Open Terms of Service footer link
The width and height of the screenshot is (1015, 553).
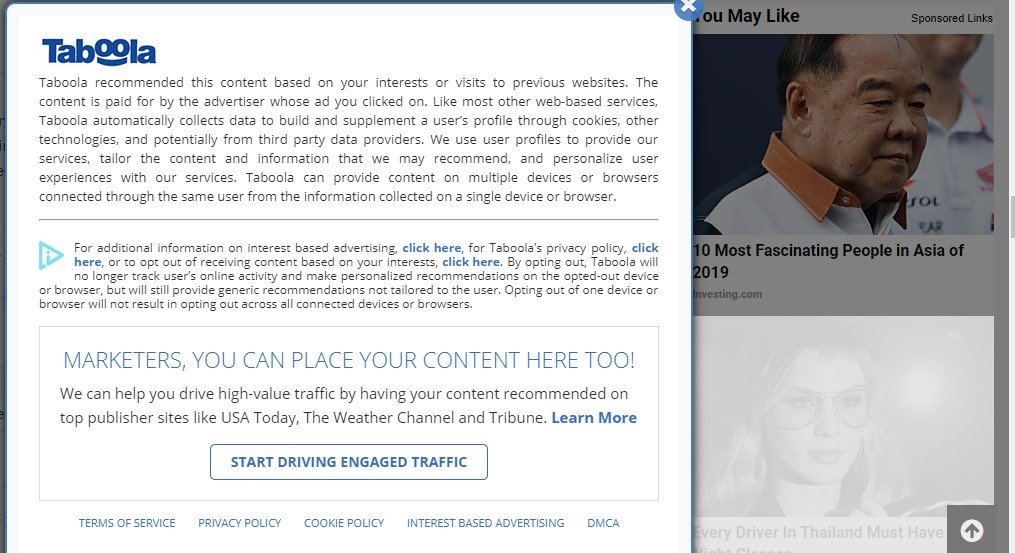tap(127, 523)
